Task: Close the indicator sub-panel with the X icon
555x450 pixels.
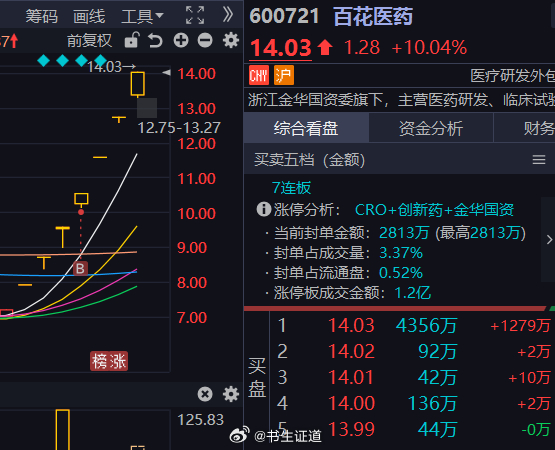Action: (205, 394)
